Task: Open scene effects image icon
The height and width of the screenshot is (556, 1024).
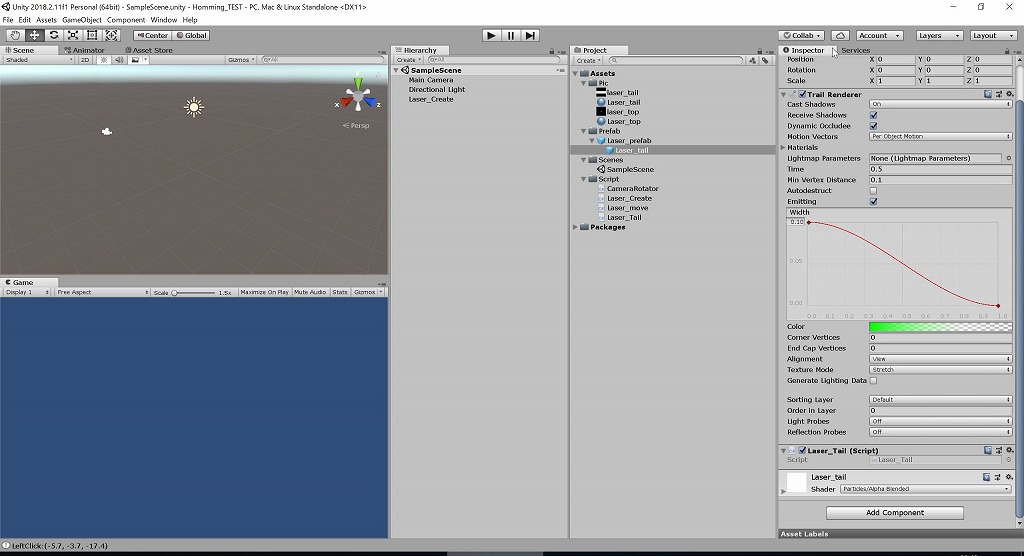Action: [135, 59]
